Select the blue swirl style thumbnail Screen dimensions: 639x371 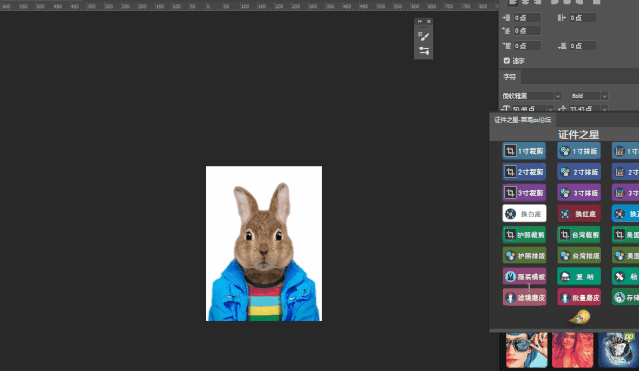618,350
